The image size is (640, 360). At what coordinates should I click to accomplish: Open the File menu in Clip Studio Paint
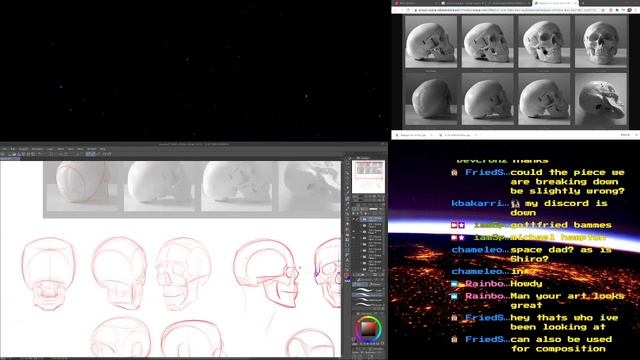(x=4, y=149)
